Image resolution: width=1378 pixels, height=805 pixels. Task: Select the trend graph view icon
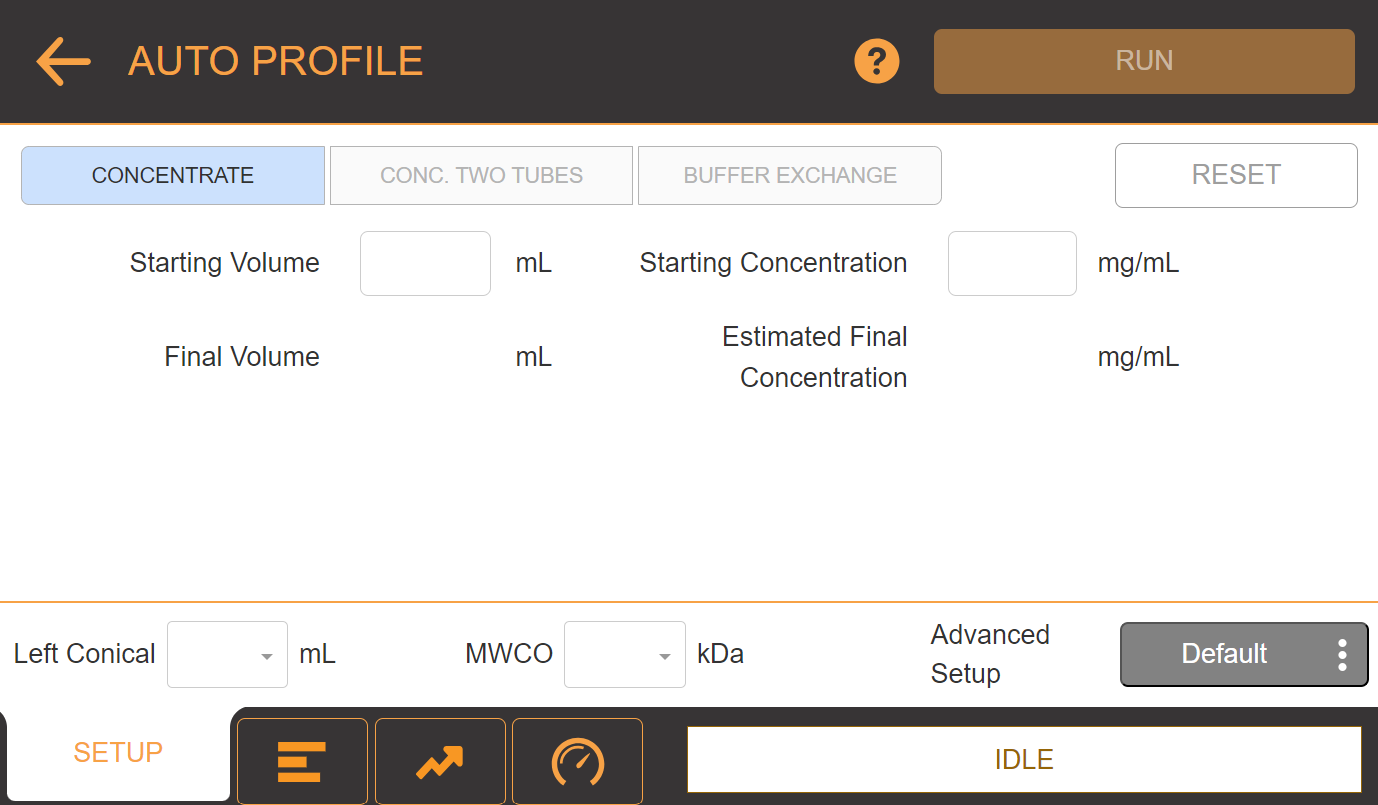[x=440, y=760]
